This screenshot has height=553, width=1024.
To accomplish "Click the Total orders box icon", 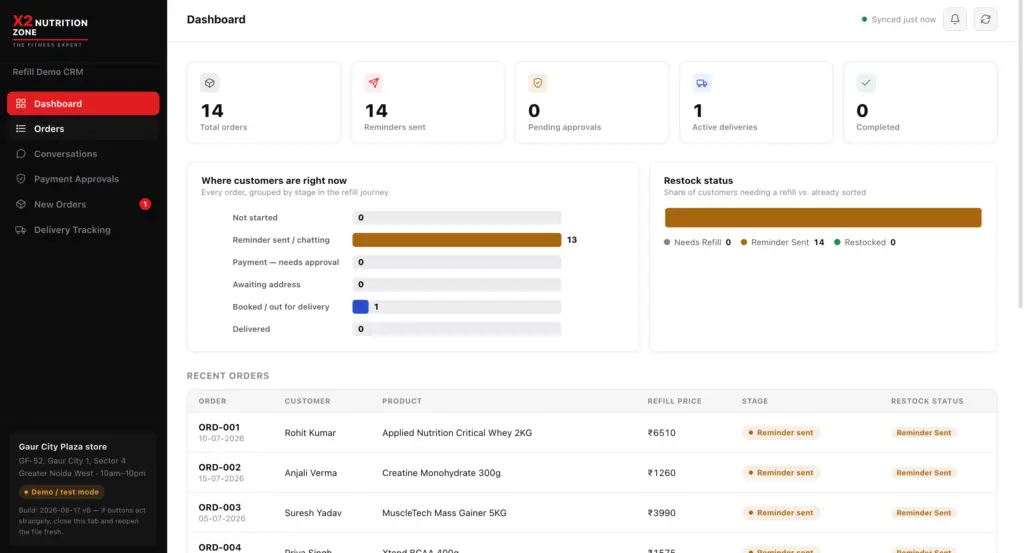I will [x=210, y=83].
